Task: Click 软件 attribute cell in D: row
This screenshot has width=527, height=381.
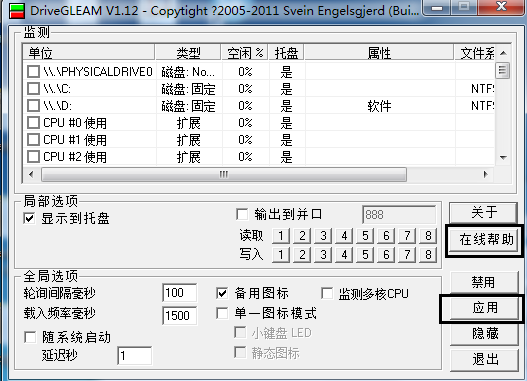Action: (379, 106)
